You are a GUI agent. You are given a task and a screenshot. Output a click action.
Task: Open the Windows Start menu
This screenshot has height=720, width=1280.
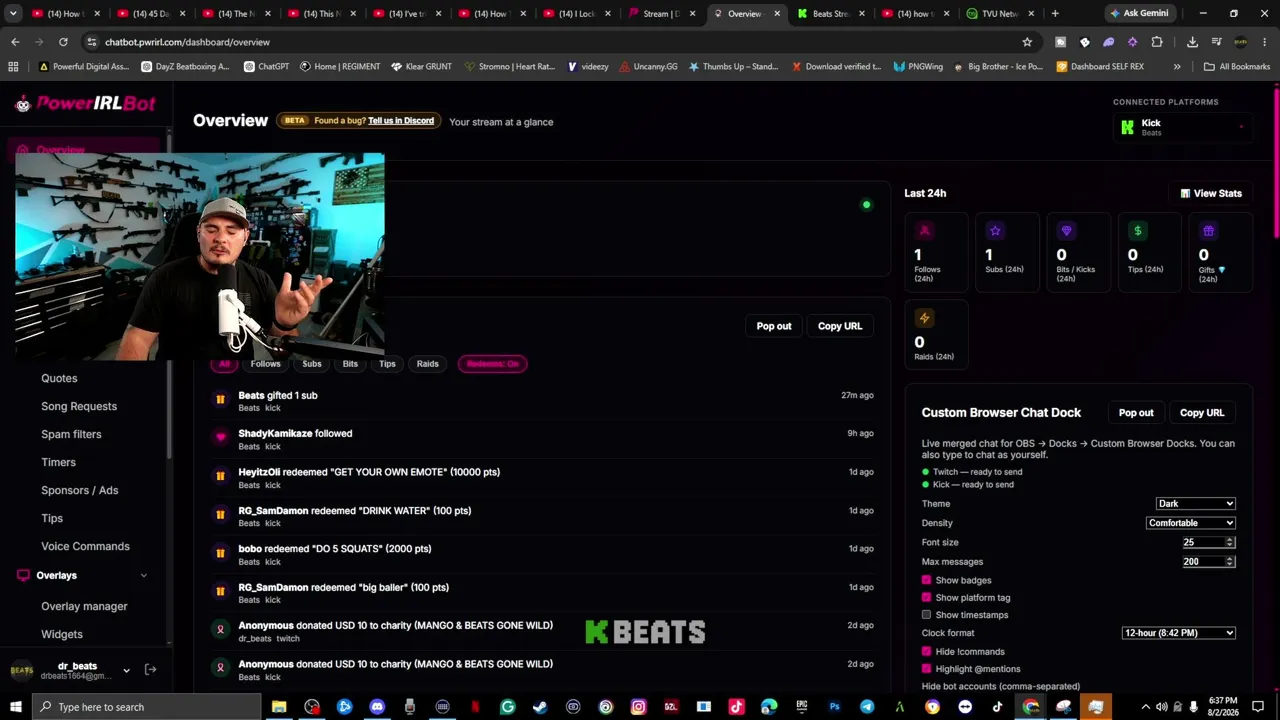[15, 707]
